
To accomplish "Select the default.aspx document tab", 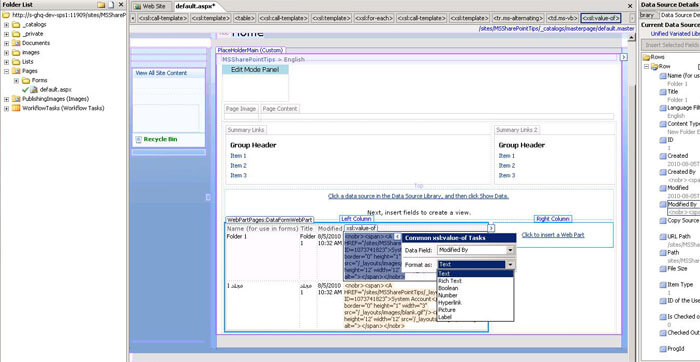I will pyautogui.click(x=195, y=6).
